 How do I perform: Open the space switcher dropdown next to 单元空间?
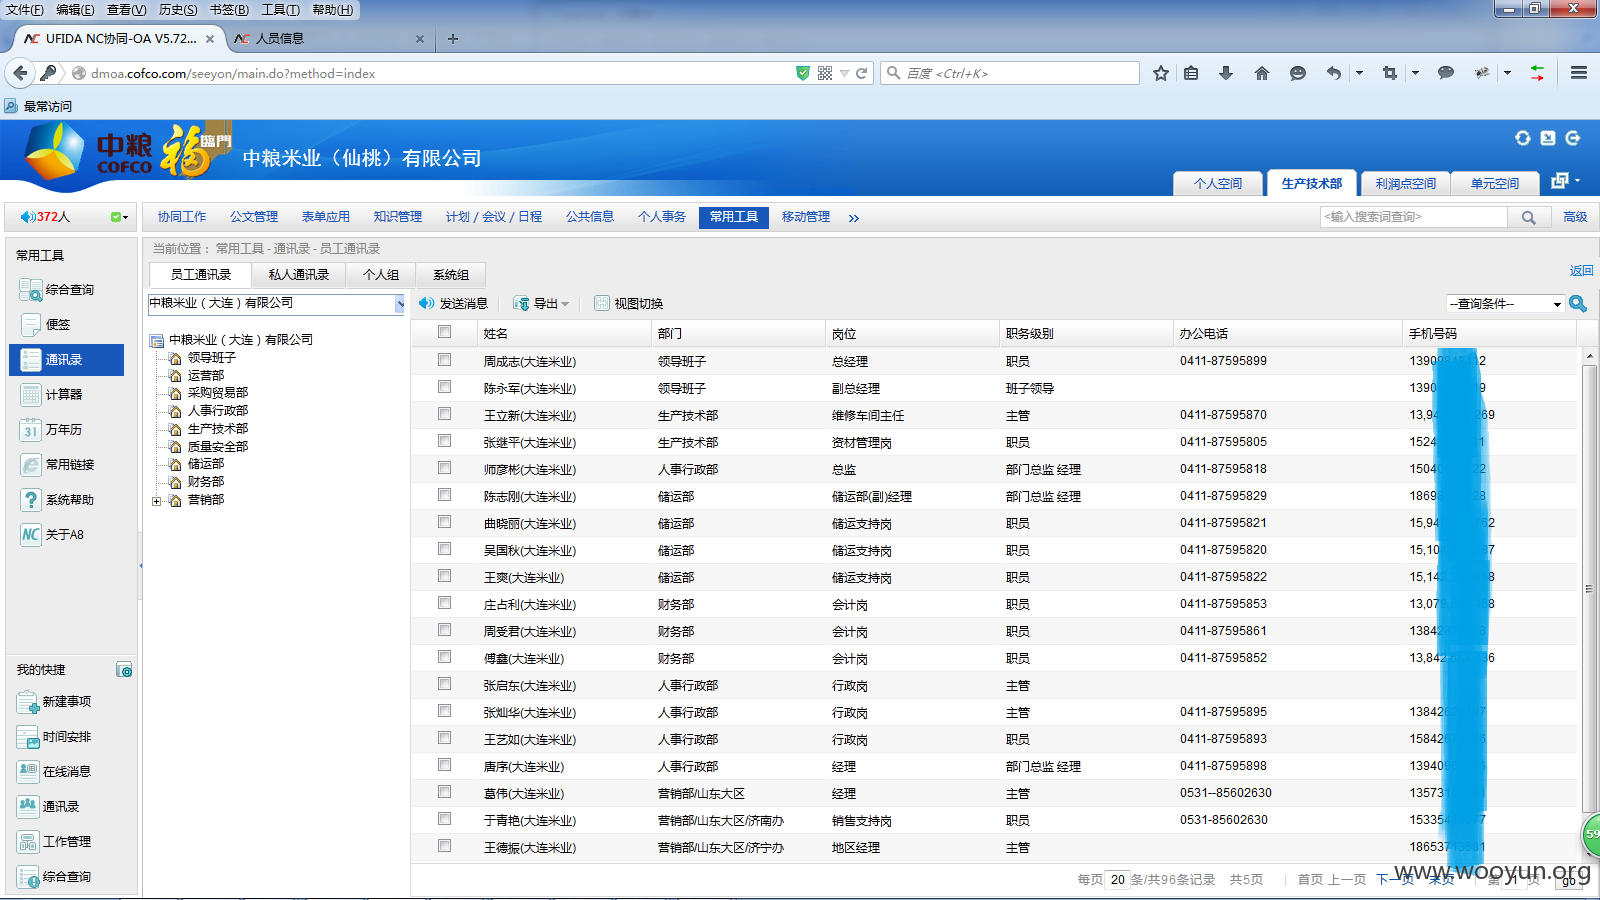[1565, 181]
